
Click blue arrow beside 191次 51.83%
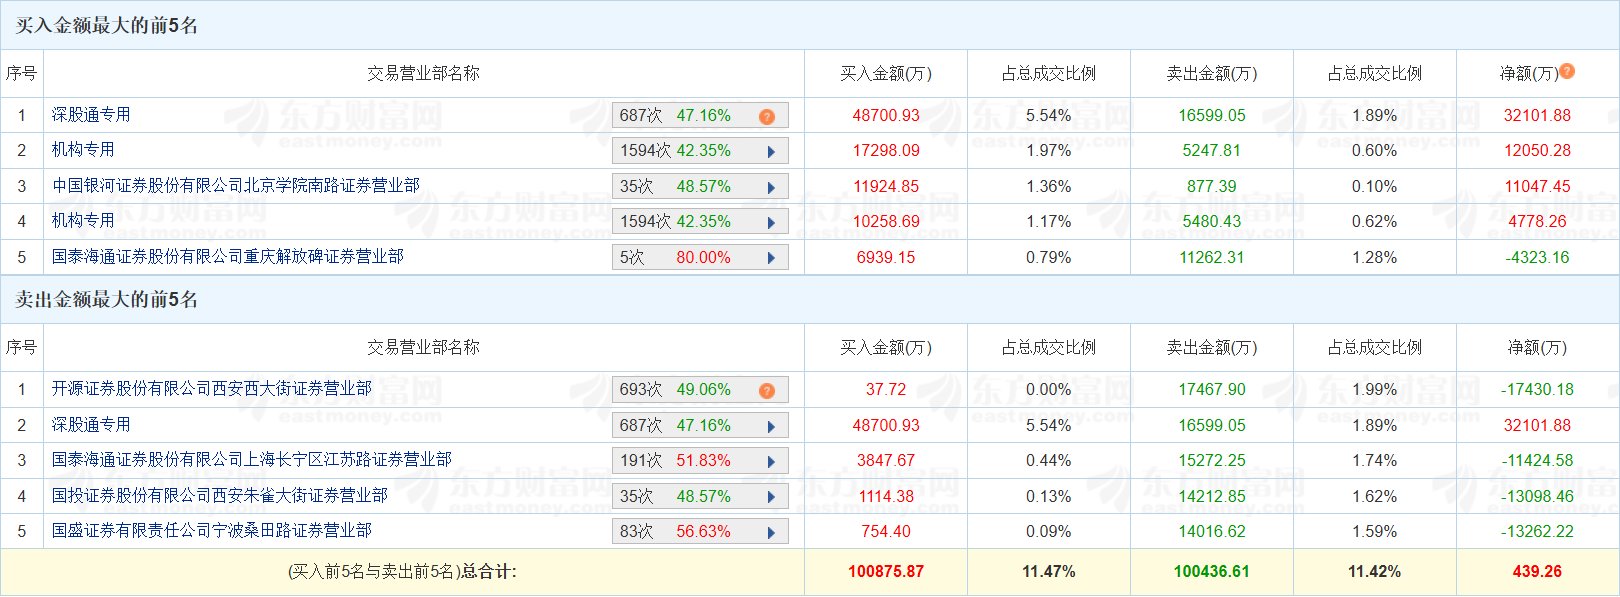tap(771, 462)
